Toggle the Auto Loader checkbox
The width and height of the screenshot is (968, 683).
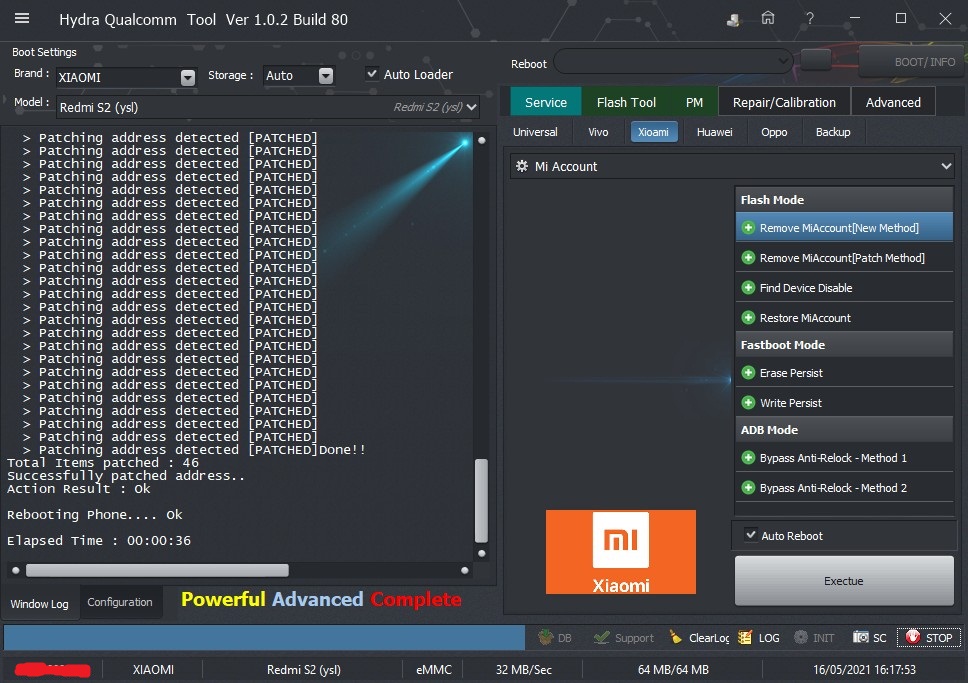372,74
